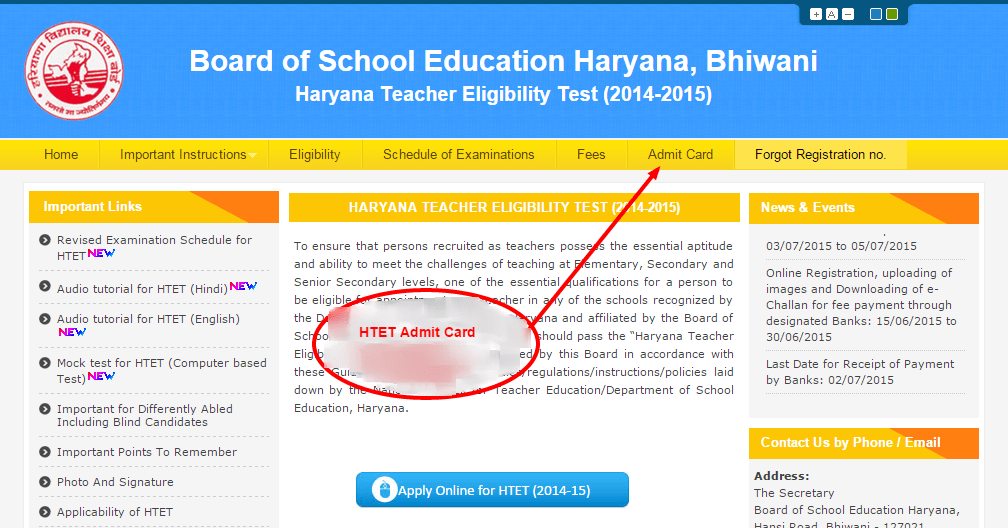Click bullet icon beside Audio tutorial (Hindi)

click(44, 286)
